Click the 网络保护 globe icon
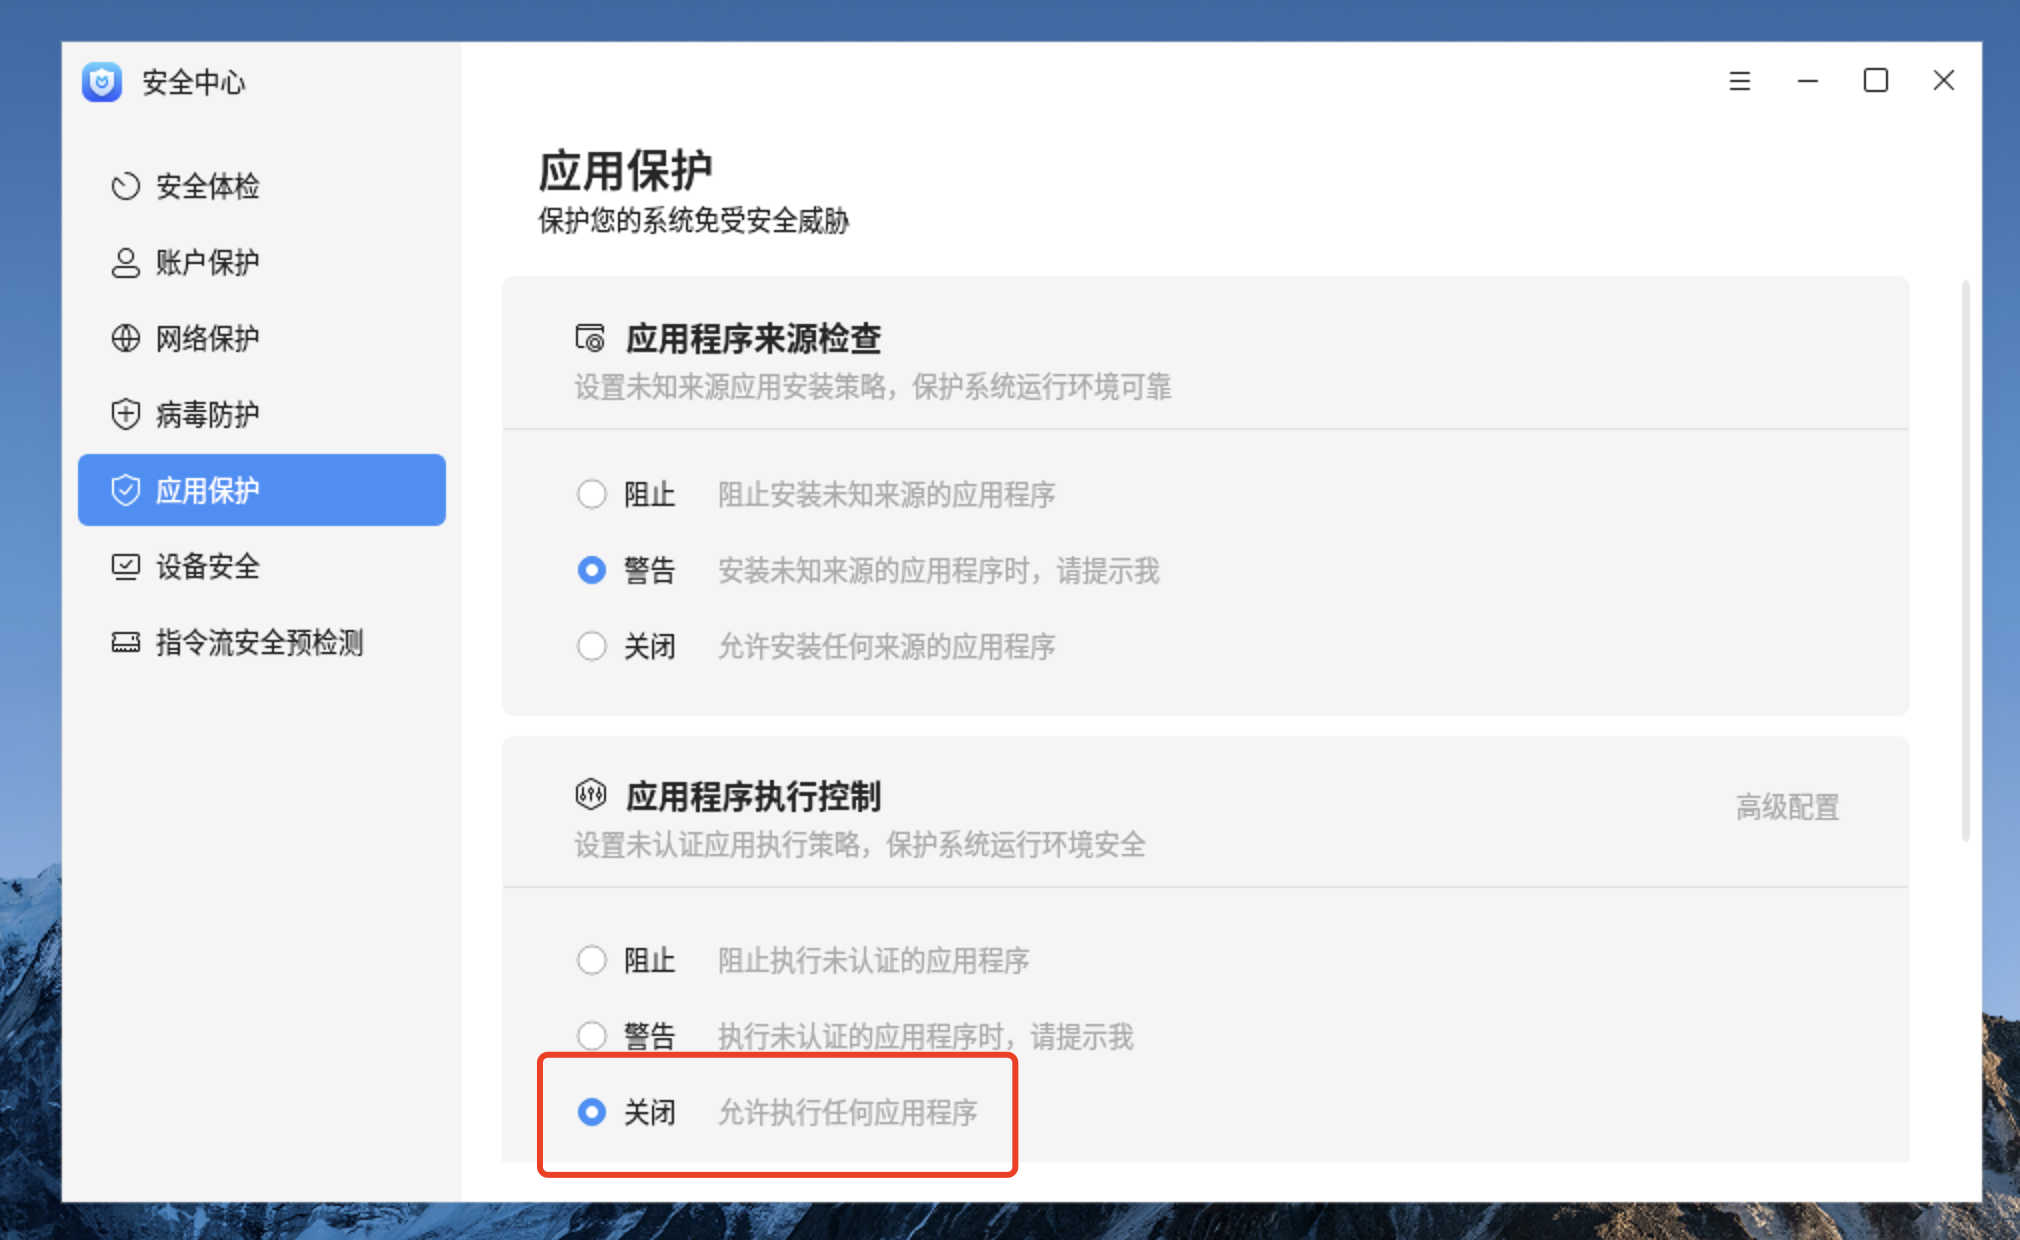This screenshot has width=2020, height=1240. pos(125,338)
